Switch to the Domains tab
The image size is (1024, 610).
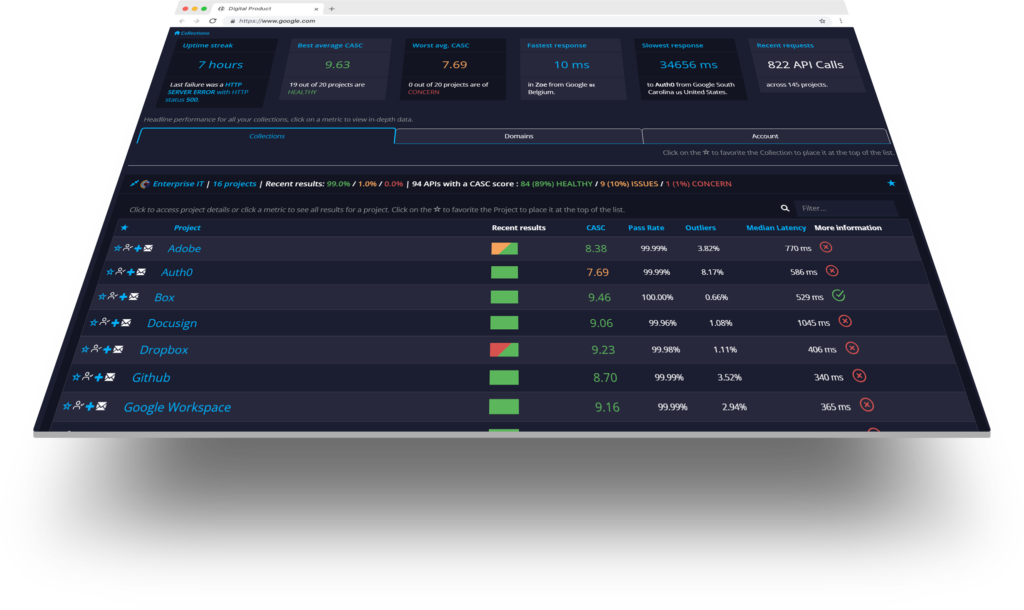tap(519, 136)
